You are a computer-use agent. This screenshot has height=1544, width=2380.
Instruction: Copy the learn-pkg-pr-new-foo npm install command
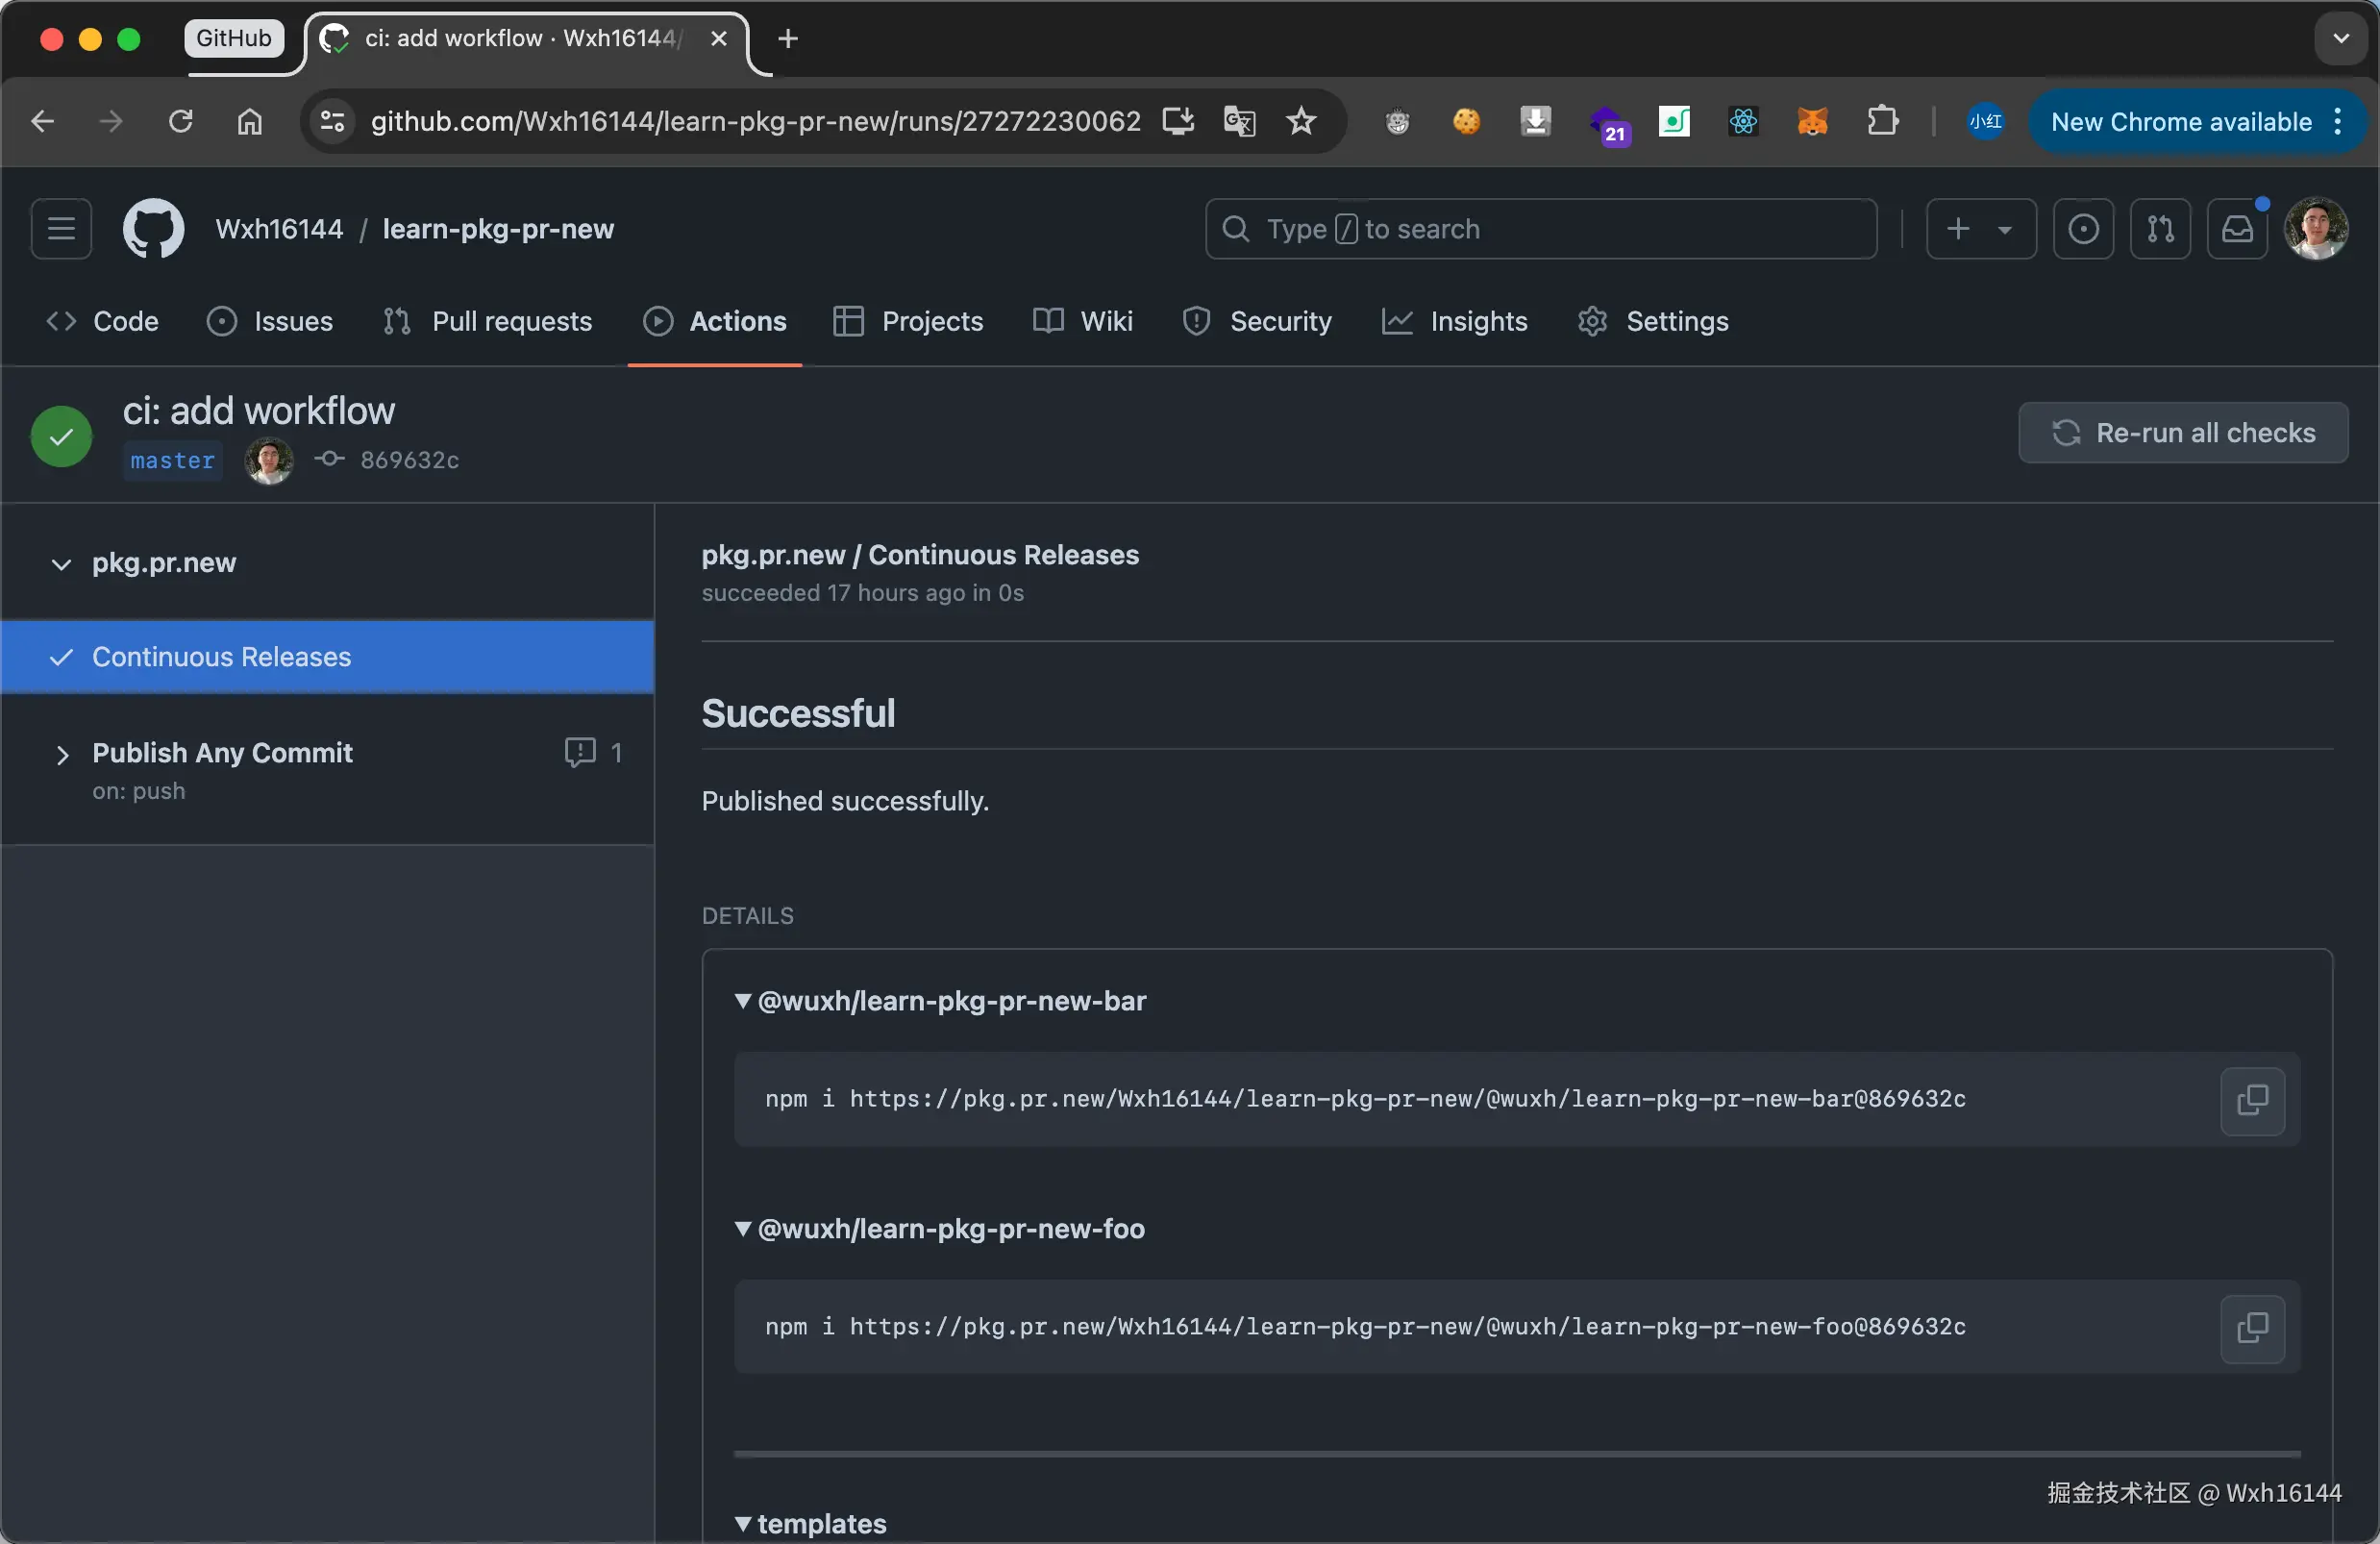(x=2251, y=1328)
